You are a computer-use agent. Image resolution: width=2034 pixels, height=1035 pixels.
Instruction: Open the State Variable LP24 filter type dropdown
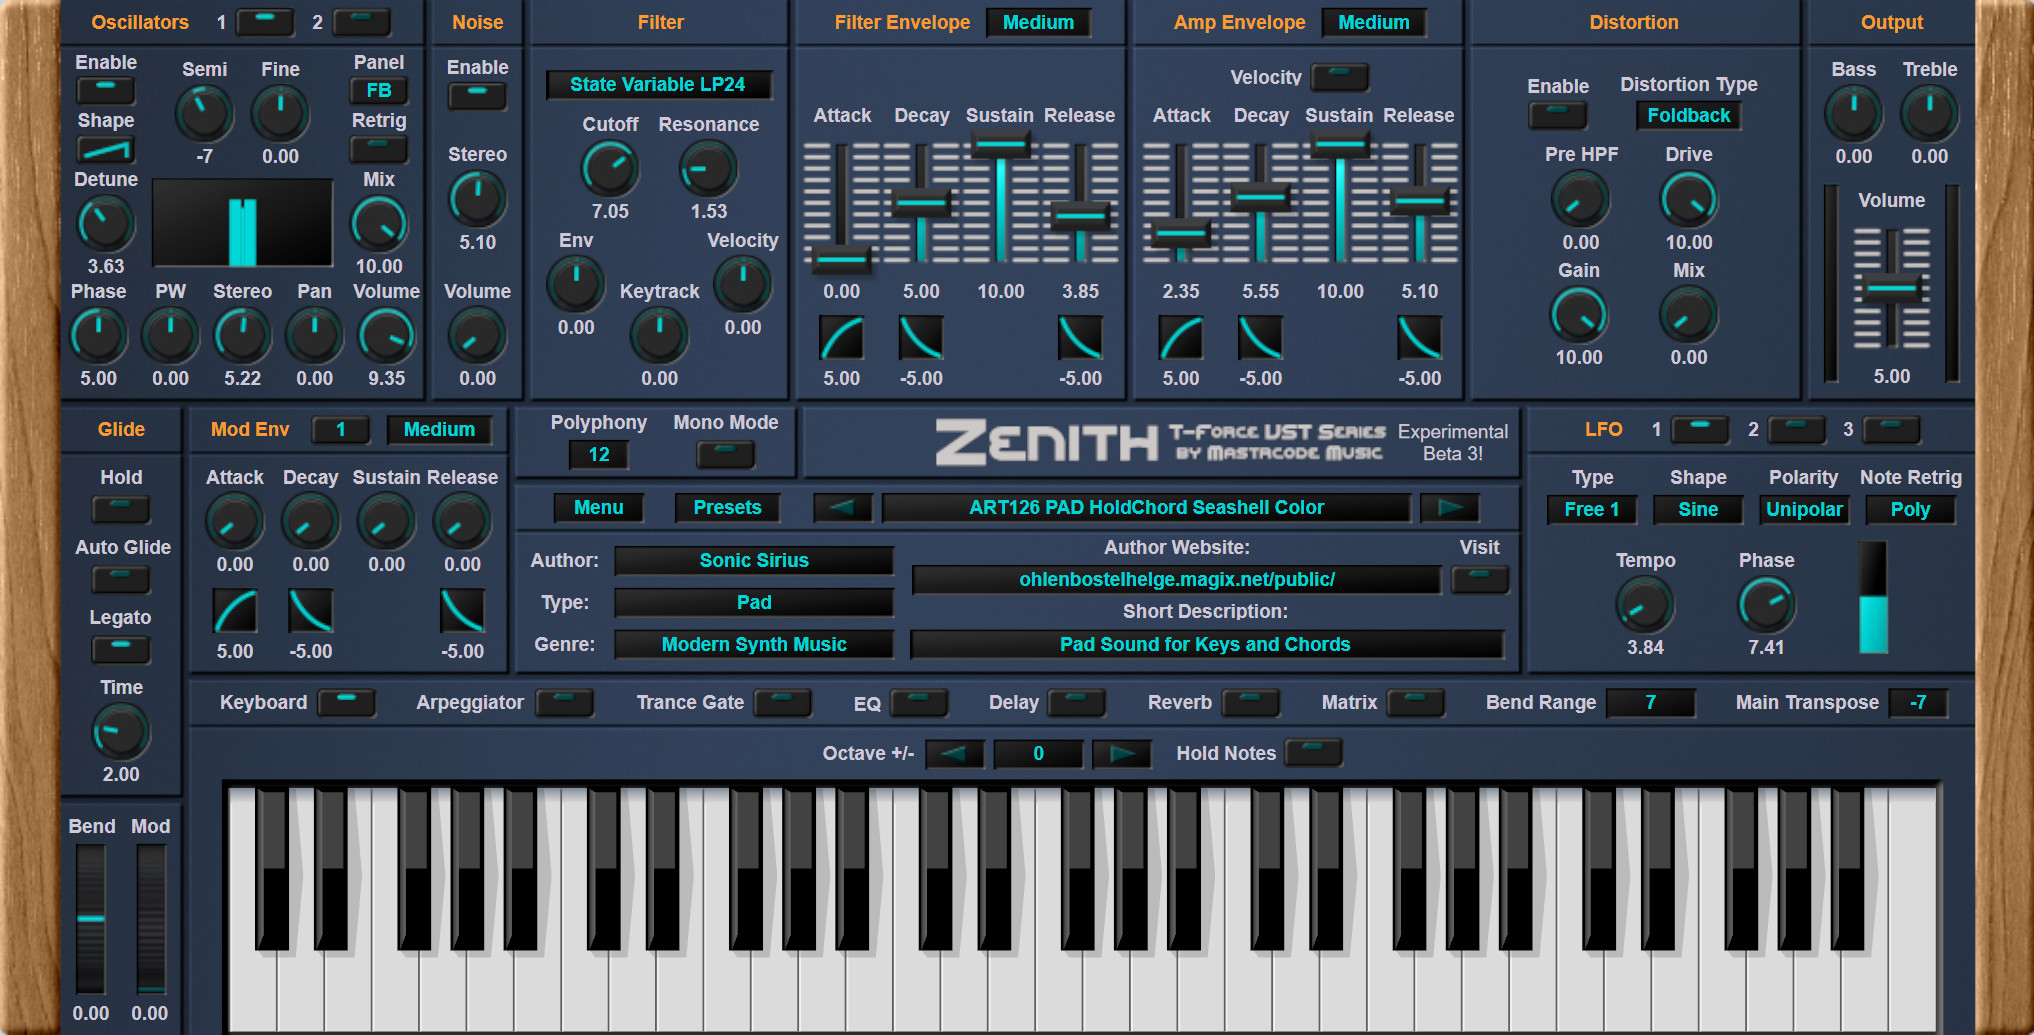coord(658,84)
